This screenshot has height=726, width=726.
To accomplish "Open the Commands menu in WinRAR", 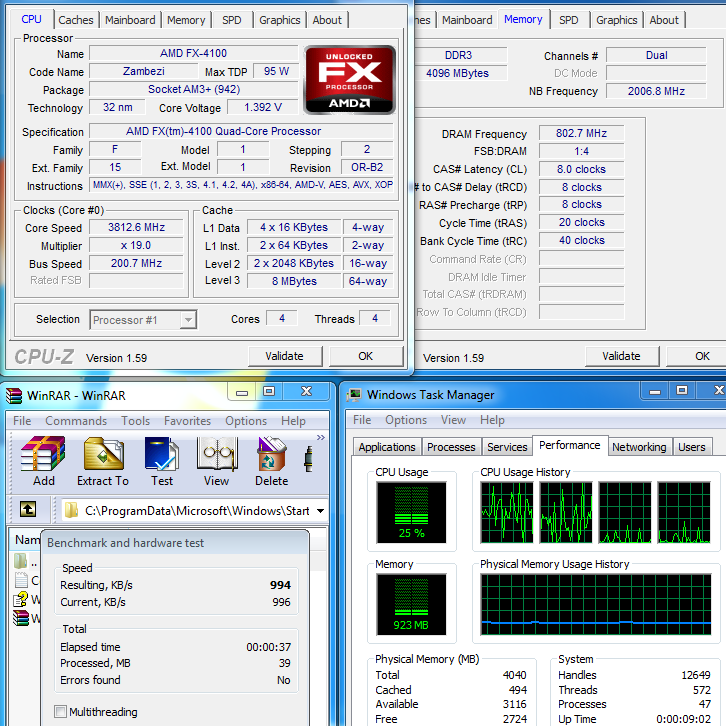I will click(x=75, y=421).
